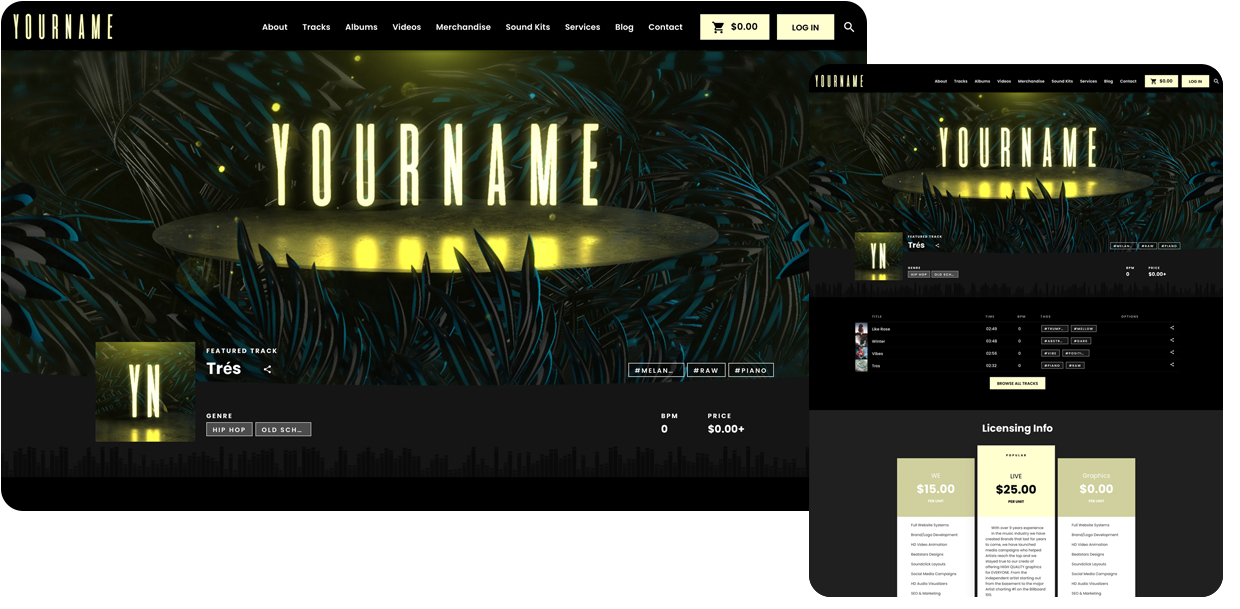This screenshot has width=1240, height=609.
Task: Click YOURNAME logo in small window header
Action: pyautogui.click(x=839, y=81)
